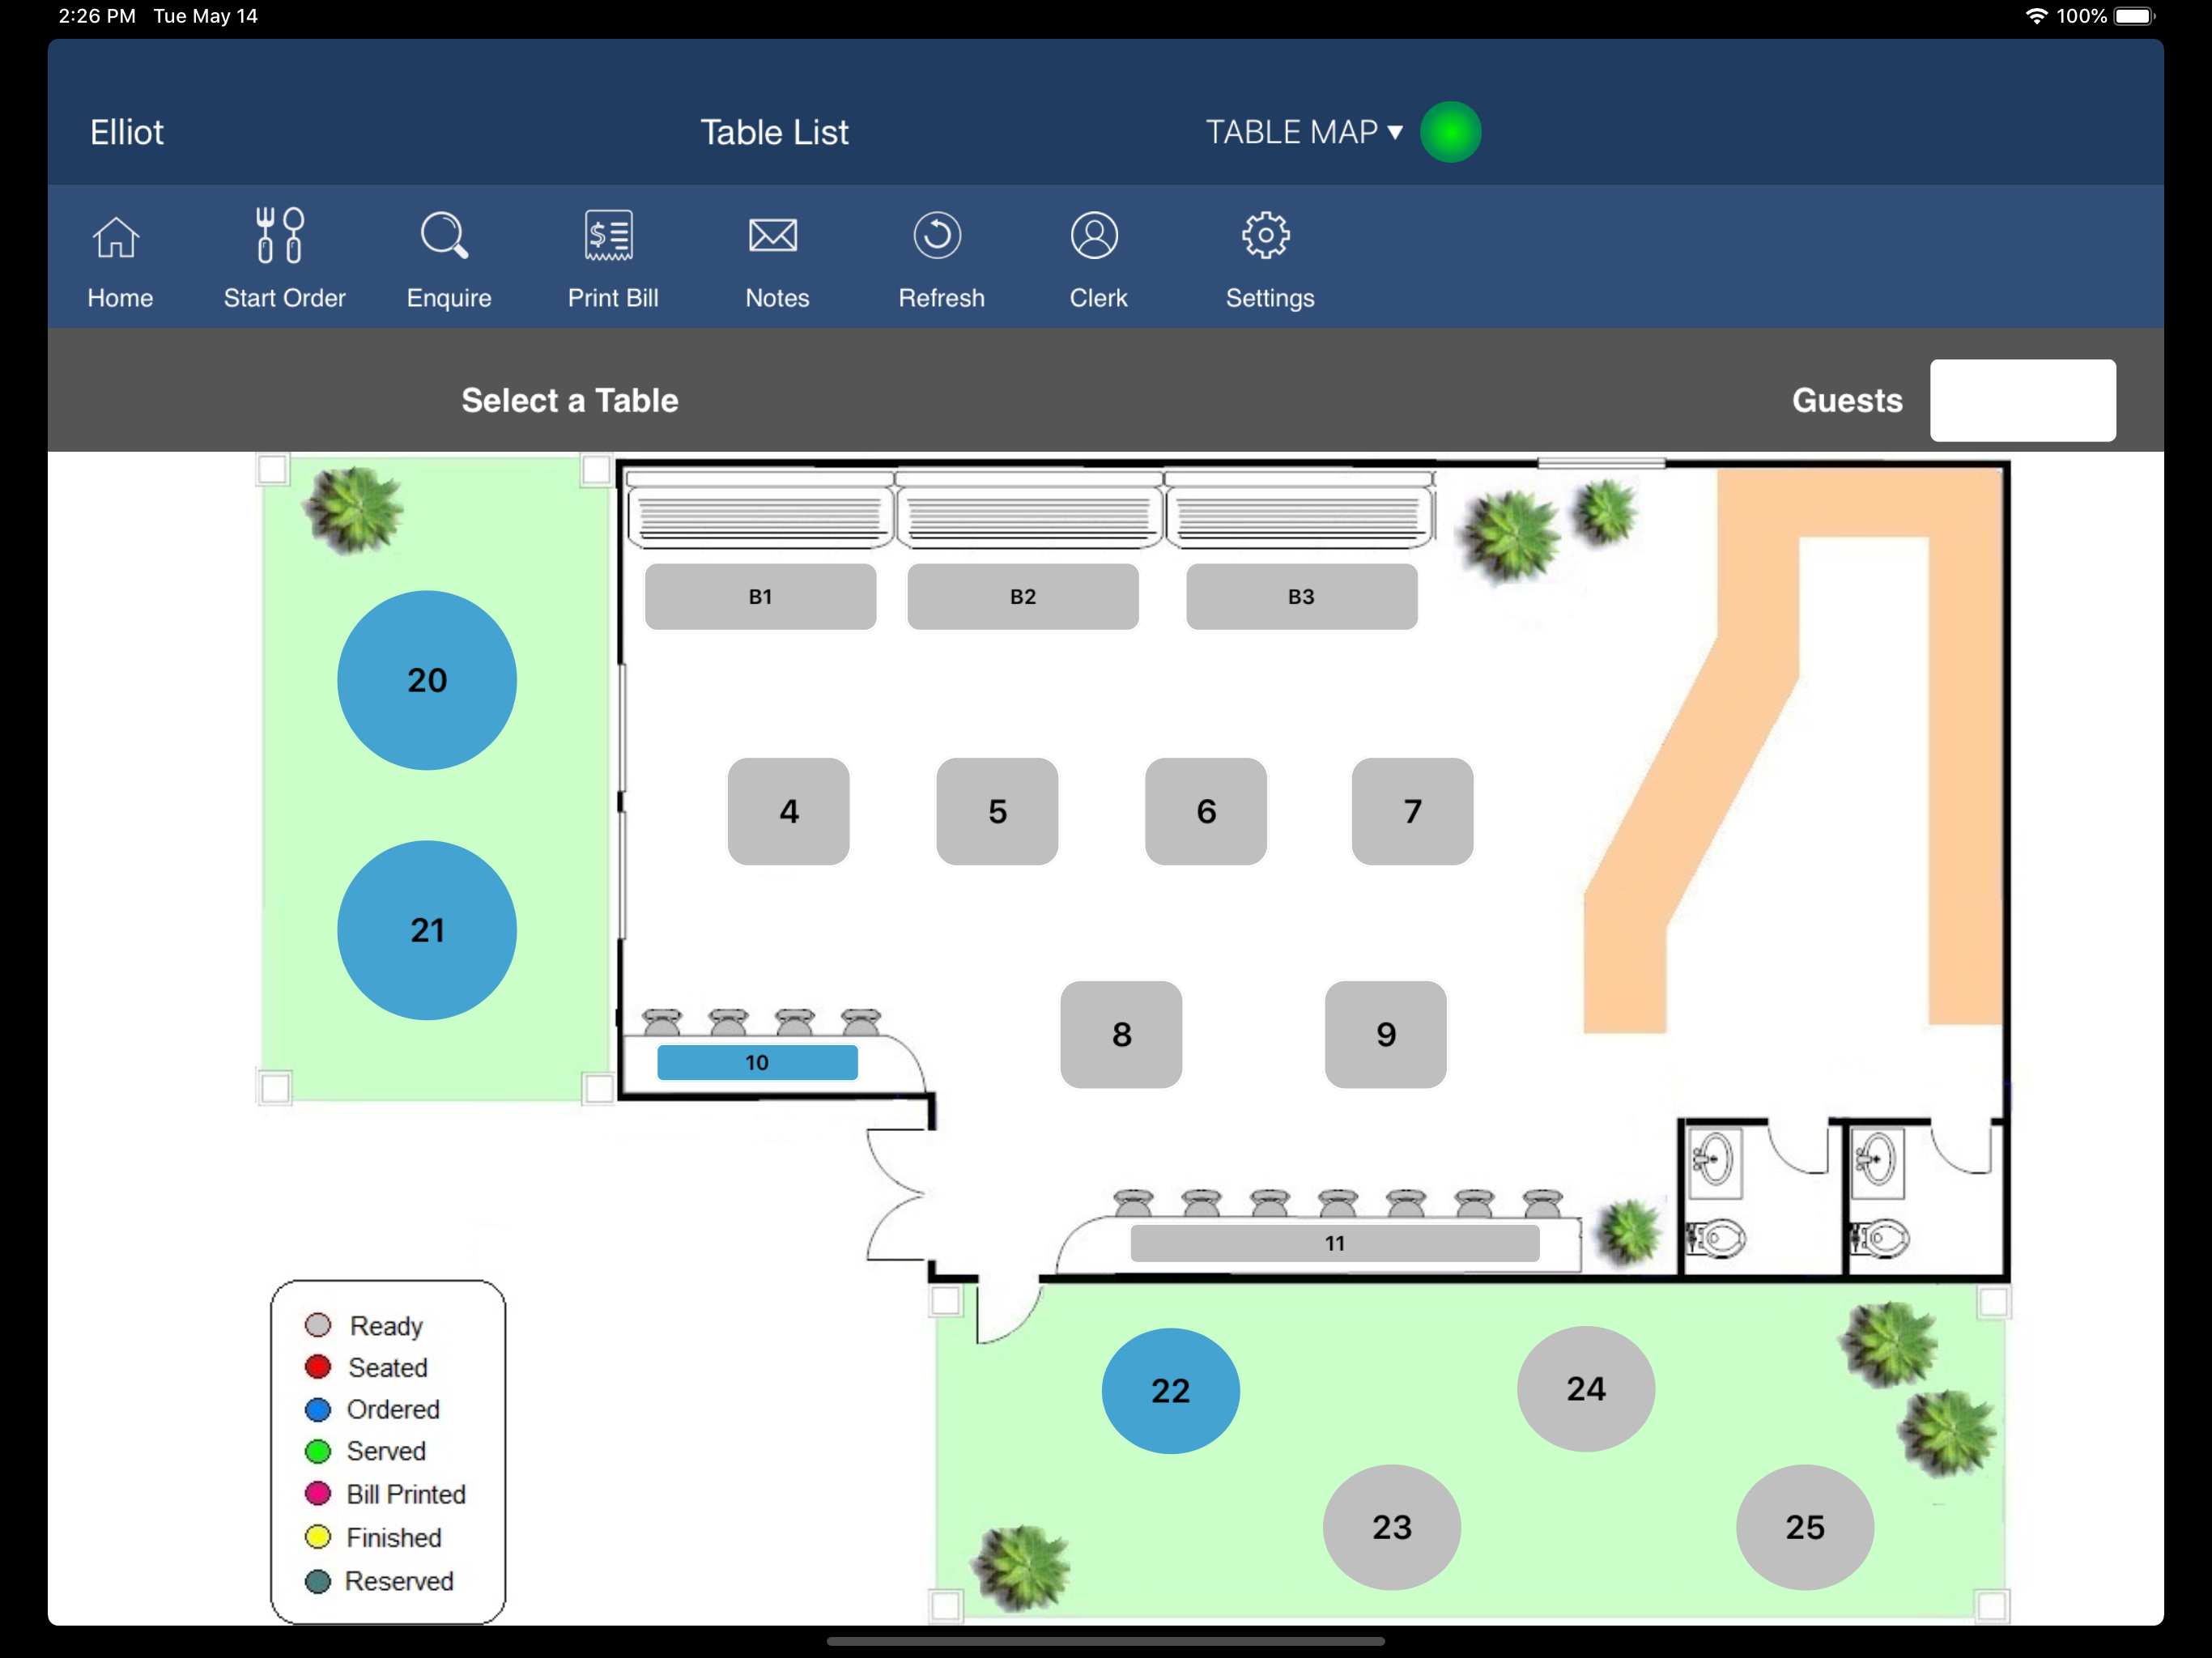Choose table 6 on the map
Screen dimensions: 2212x1658
[x=1206, y=811]
